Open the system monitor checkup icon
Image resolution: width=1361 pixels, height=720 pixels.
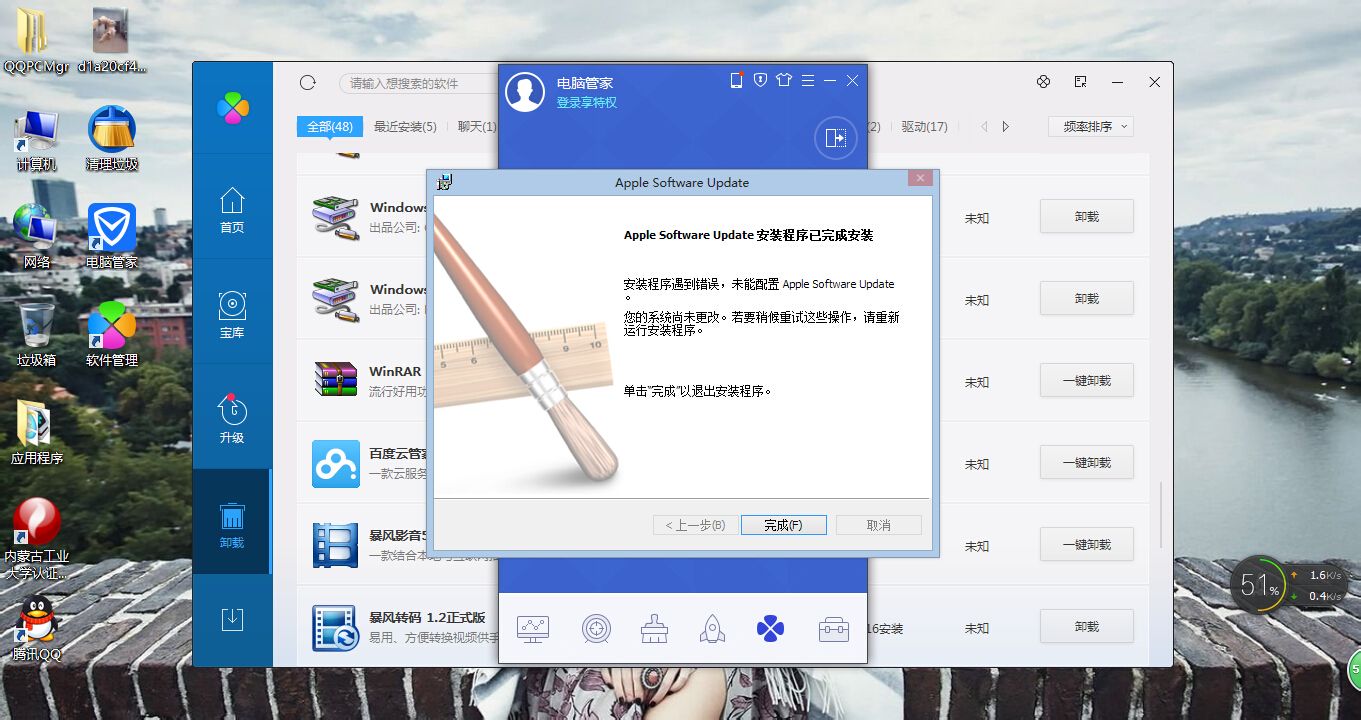pos(533,629)
